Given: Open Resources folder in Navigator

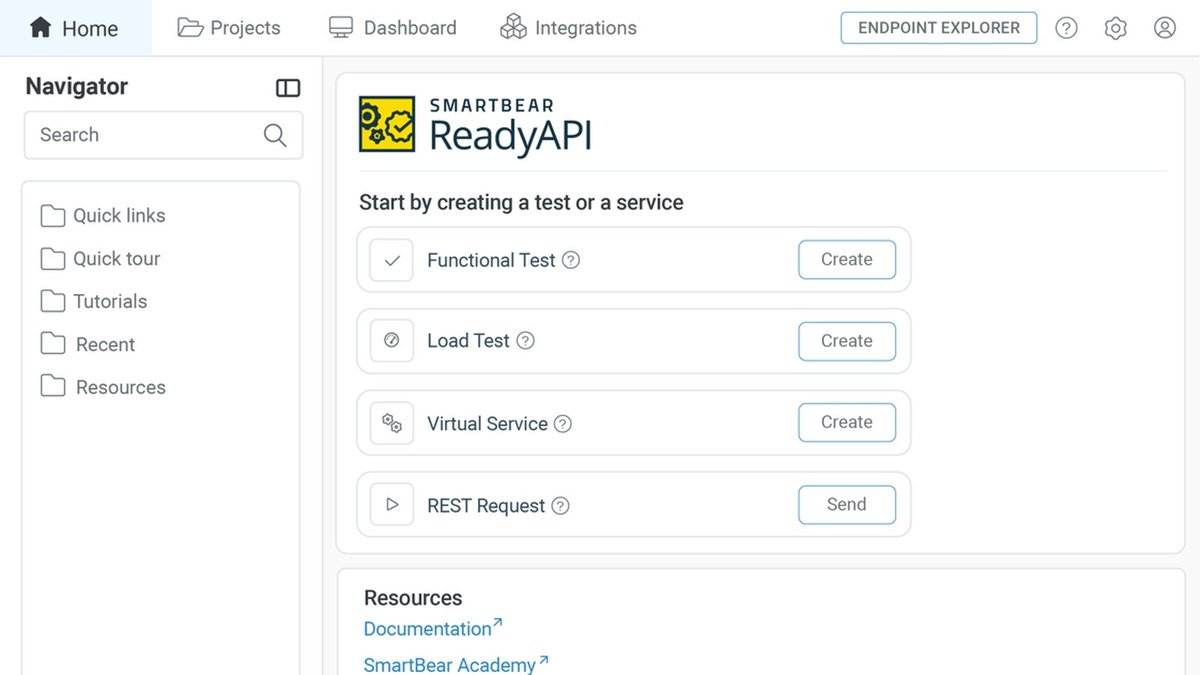Looking at the screenshot, I should point(103,388).
